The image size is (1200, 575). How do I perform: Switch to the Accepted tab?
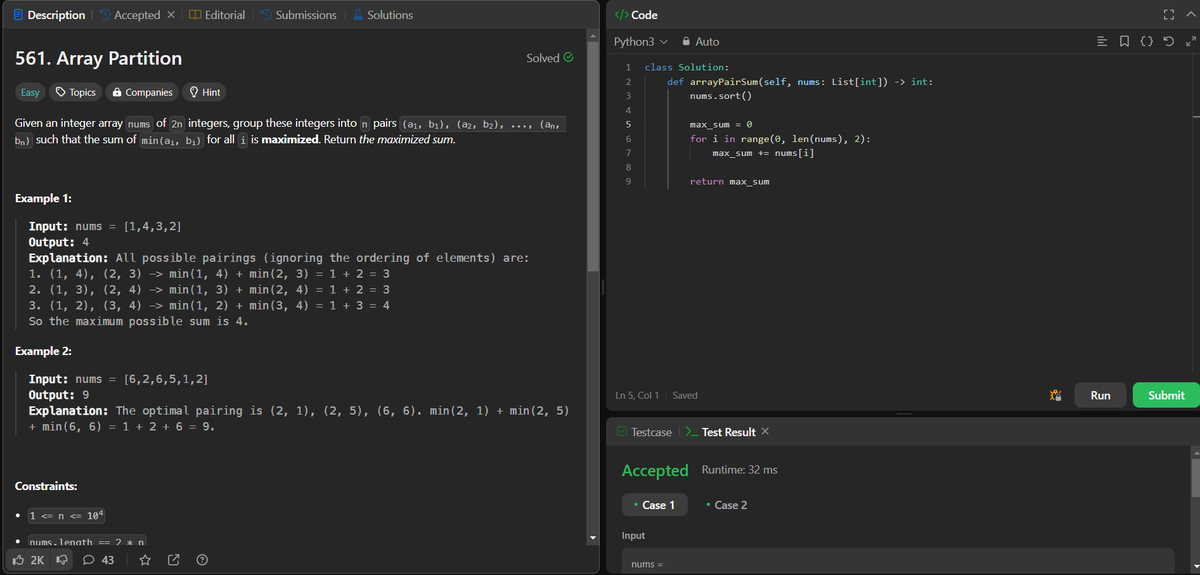pyautogui.click(x=129, y=15)
